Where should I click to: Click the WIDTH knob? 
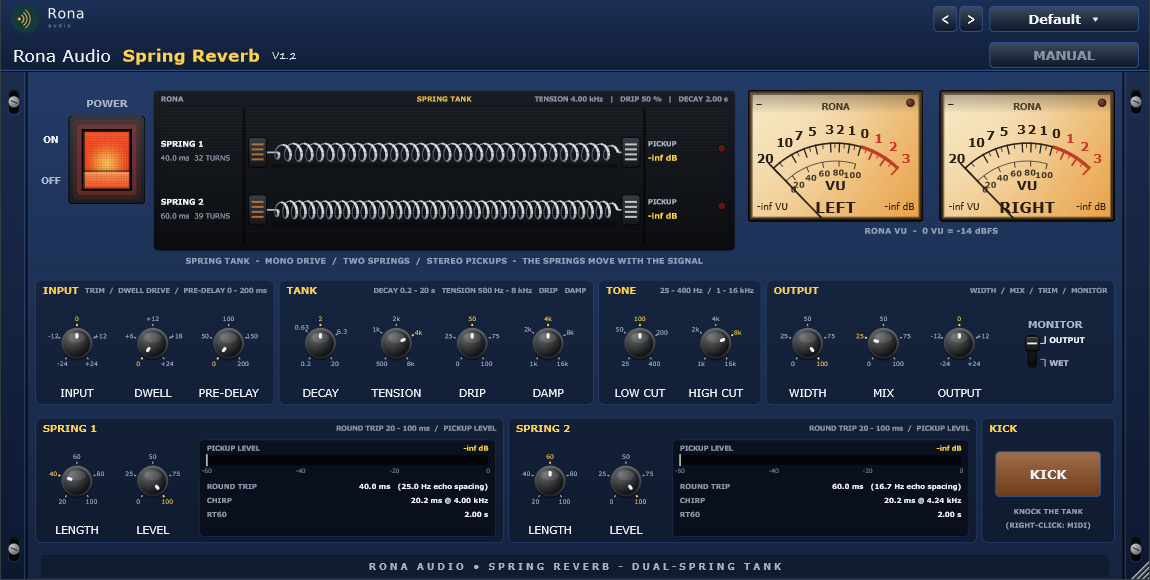click(807, 342)
